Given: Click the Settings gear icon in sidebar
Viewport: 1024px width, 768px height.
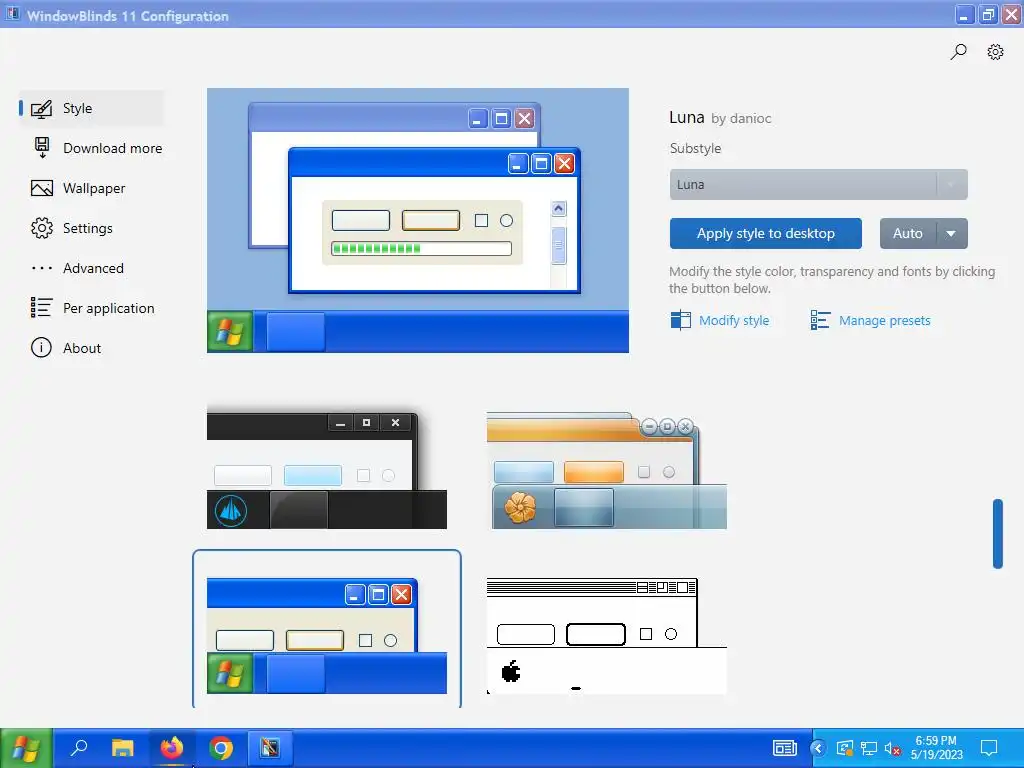Looking at the screenshot, I should click(42, 228).
